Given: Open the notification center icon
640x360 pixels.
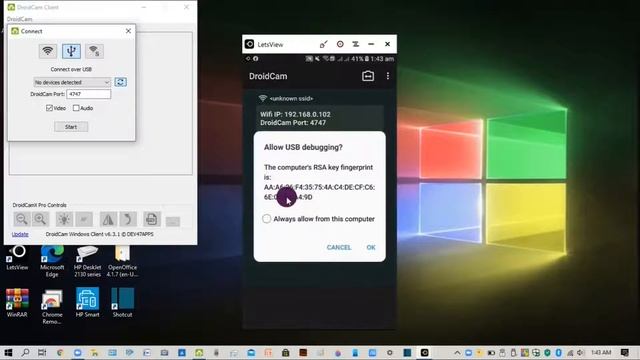Looking at the screenshot, I should click(624, 353).
